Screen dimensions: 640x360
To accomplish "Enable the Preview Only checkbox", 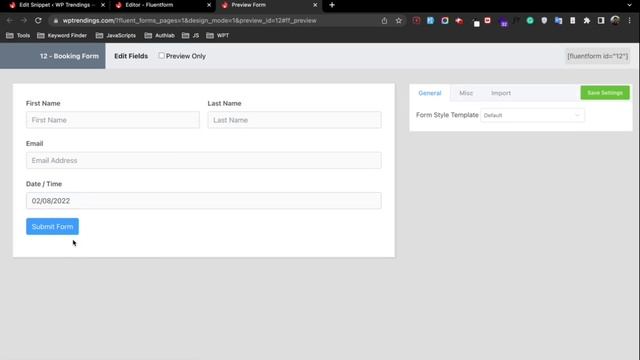I will (x=162, y=56).
